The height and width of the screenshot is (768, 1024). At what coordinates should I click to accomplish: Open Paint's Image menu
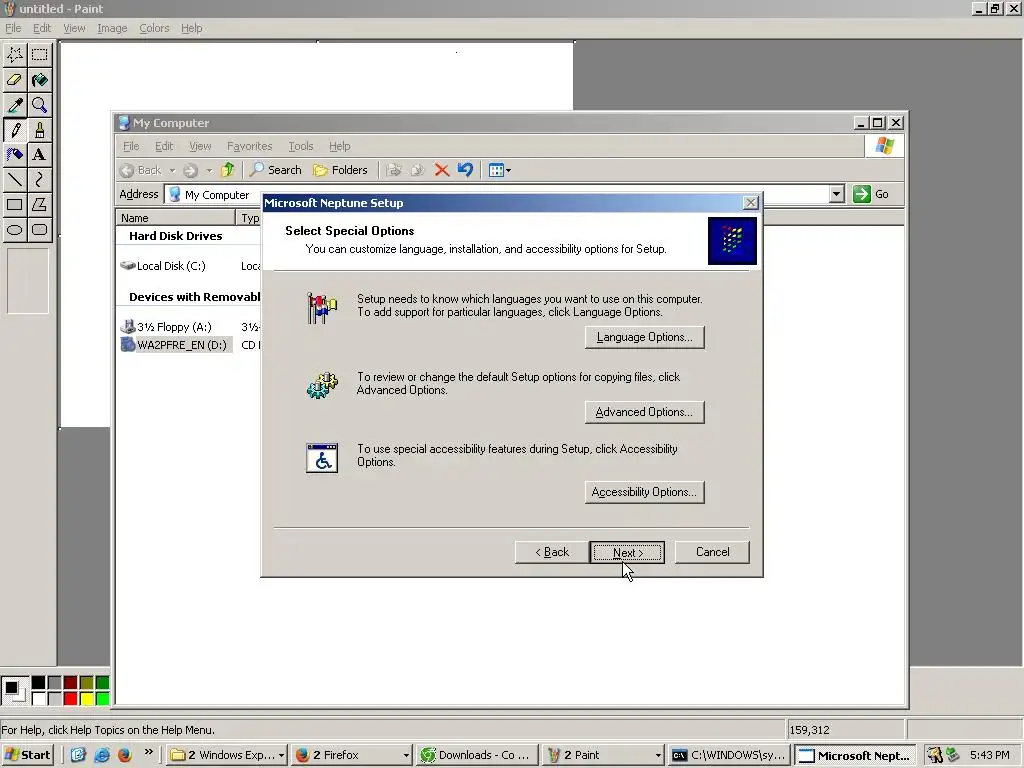pyautogui.click(x=112, y=28)
